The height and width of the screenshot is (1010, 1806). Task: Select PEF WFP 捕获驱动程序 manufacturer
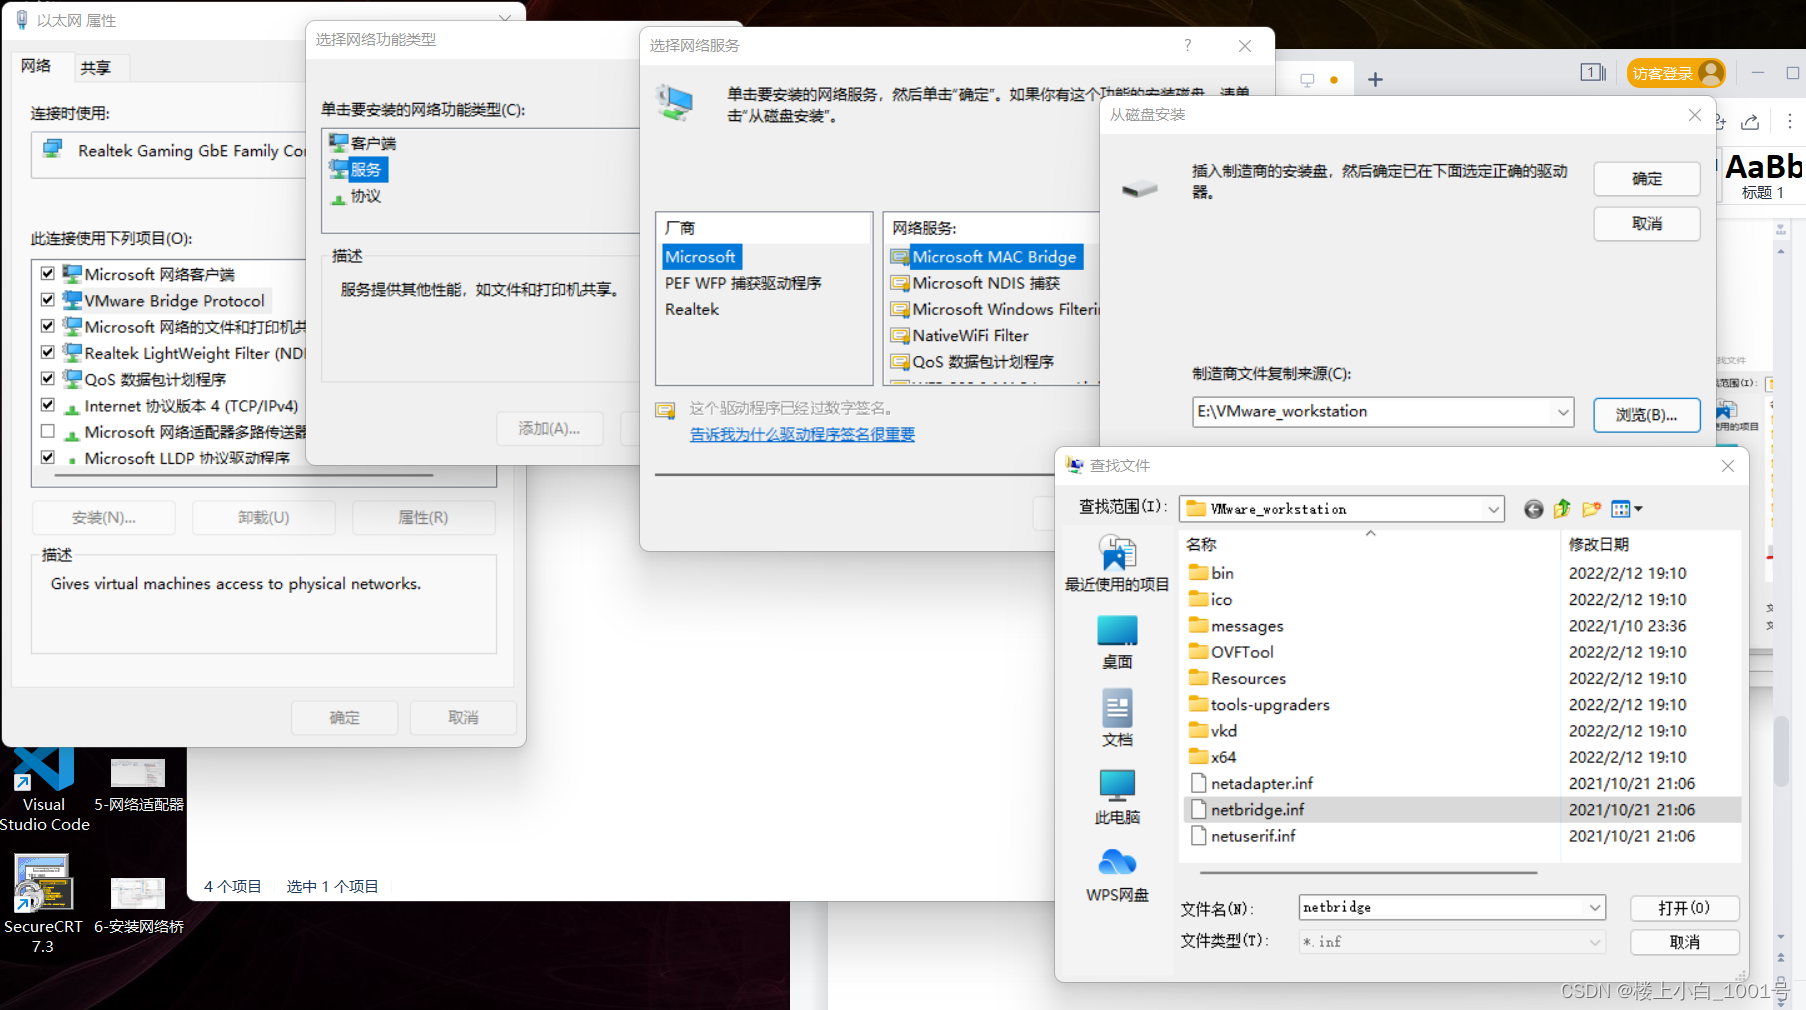tap(743, 283)
